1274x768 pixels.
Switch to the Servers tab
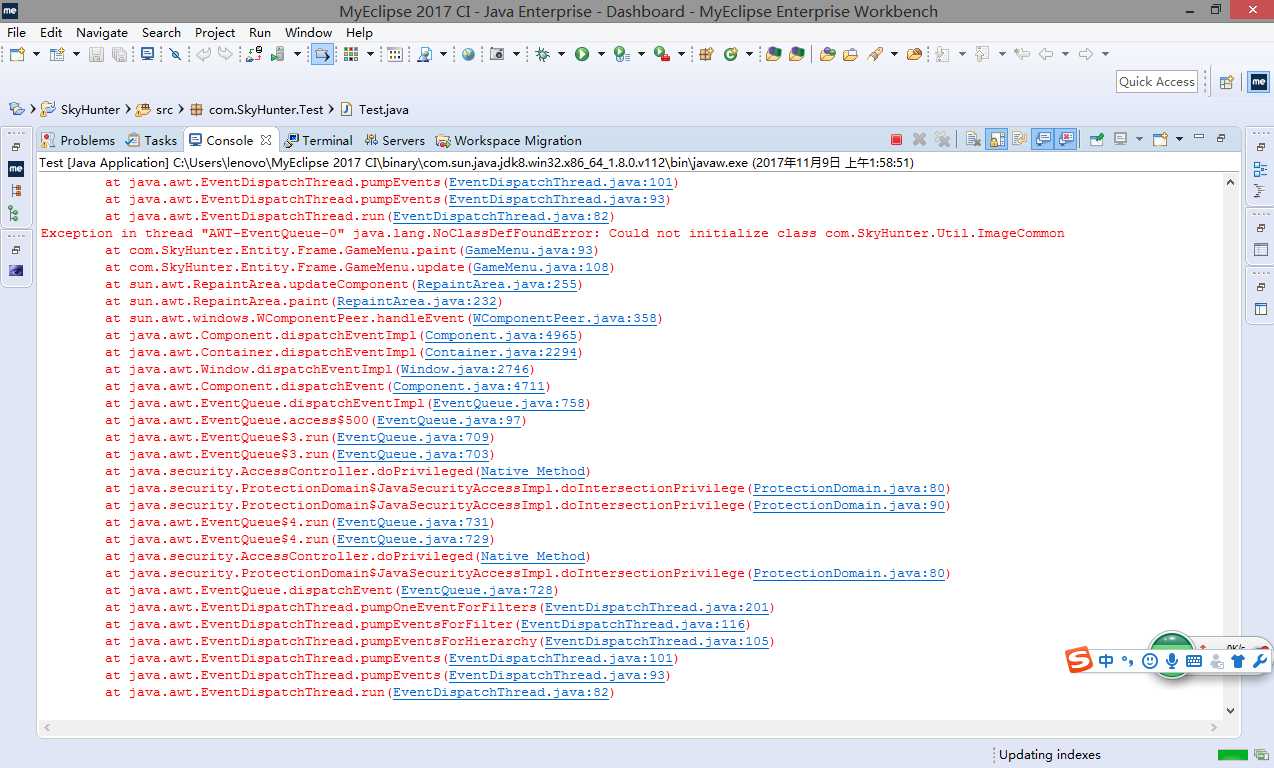(394, 140)
